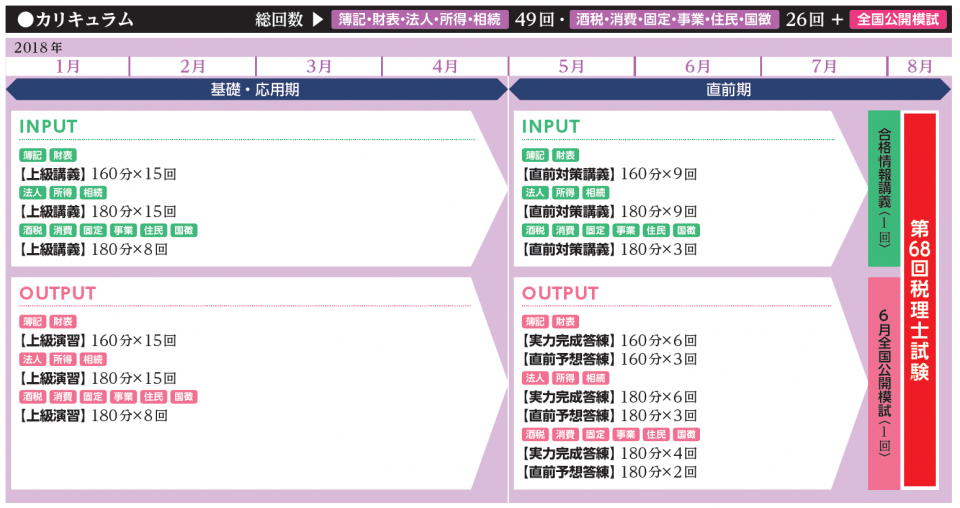Click green 簿記 tag in 基礎・応用期 INPUT
This screenshot has width=960, height=508.
33,155
